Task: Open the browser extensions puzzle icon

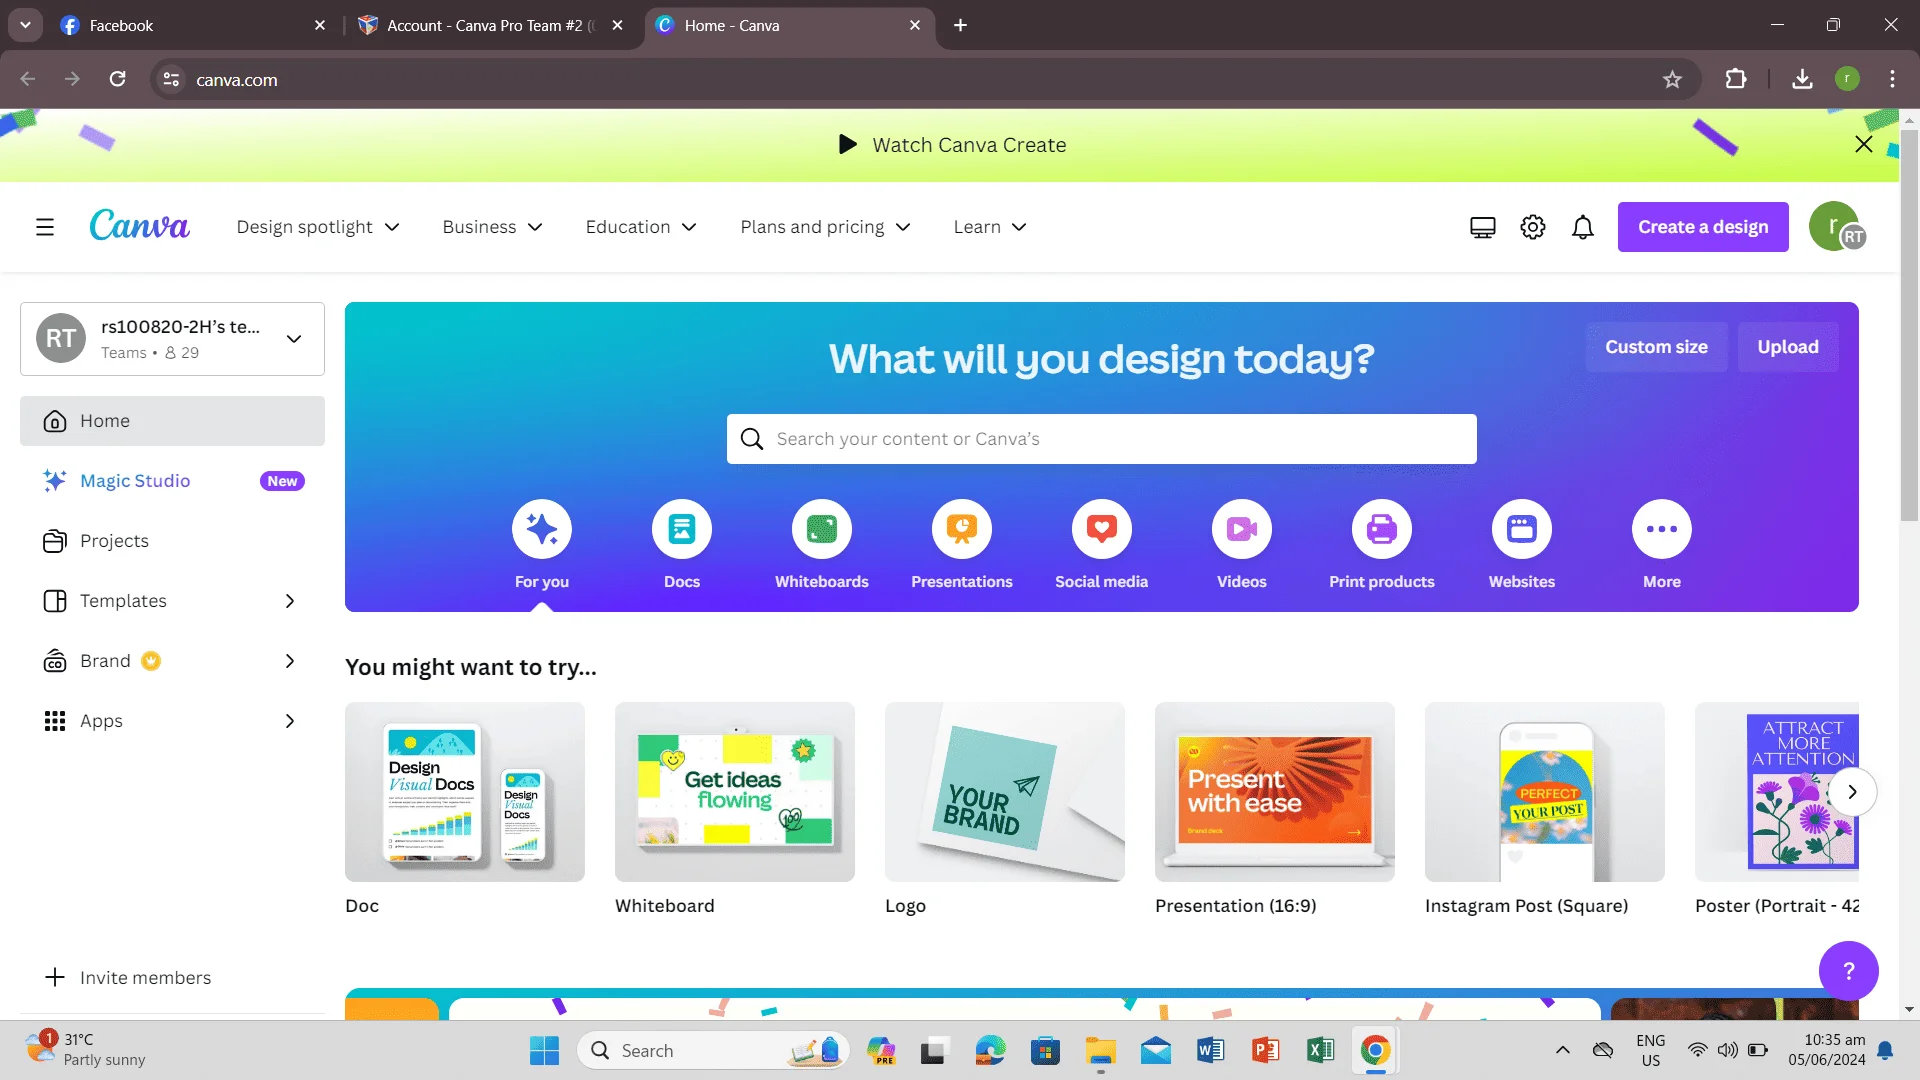Action: click(x=1736, y=79)
